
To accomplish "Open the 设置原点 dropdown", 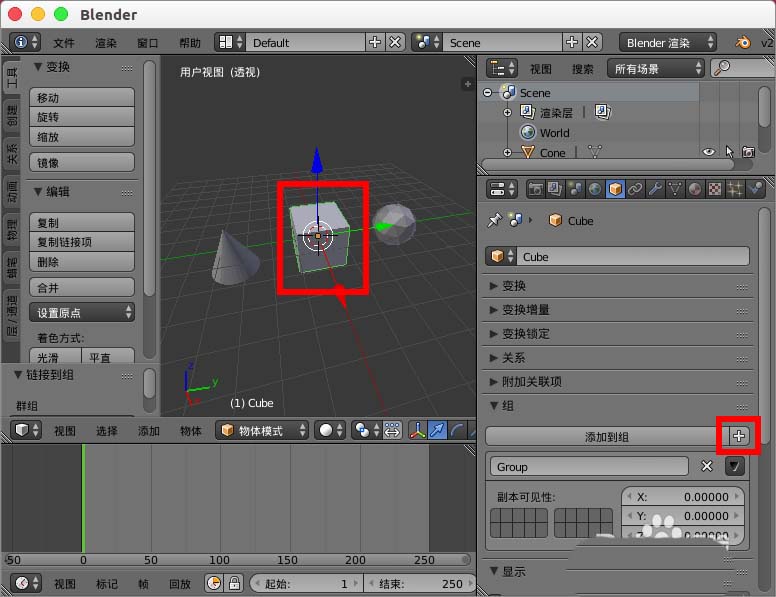I will (82, 312).
